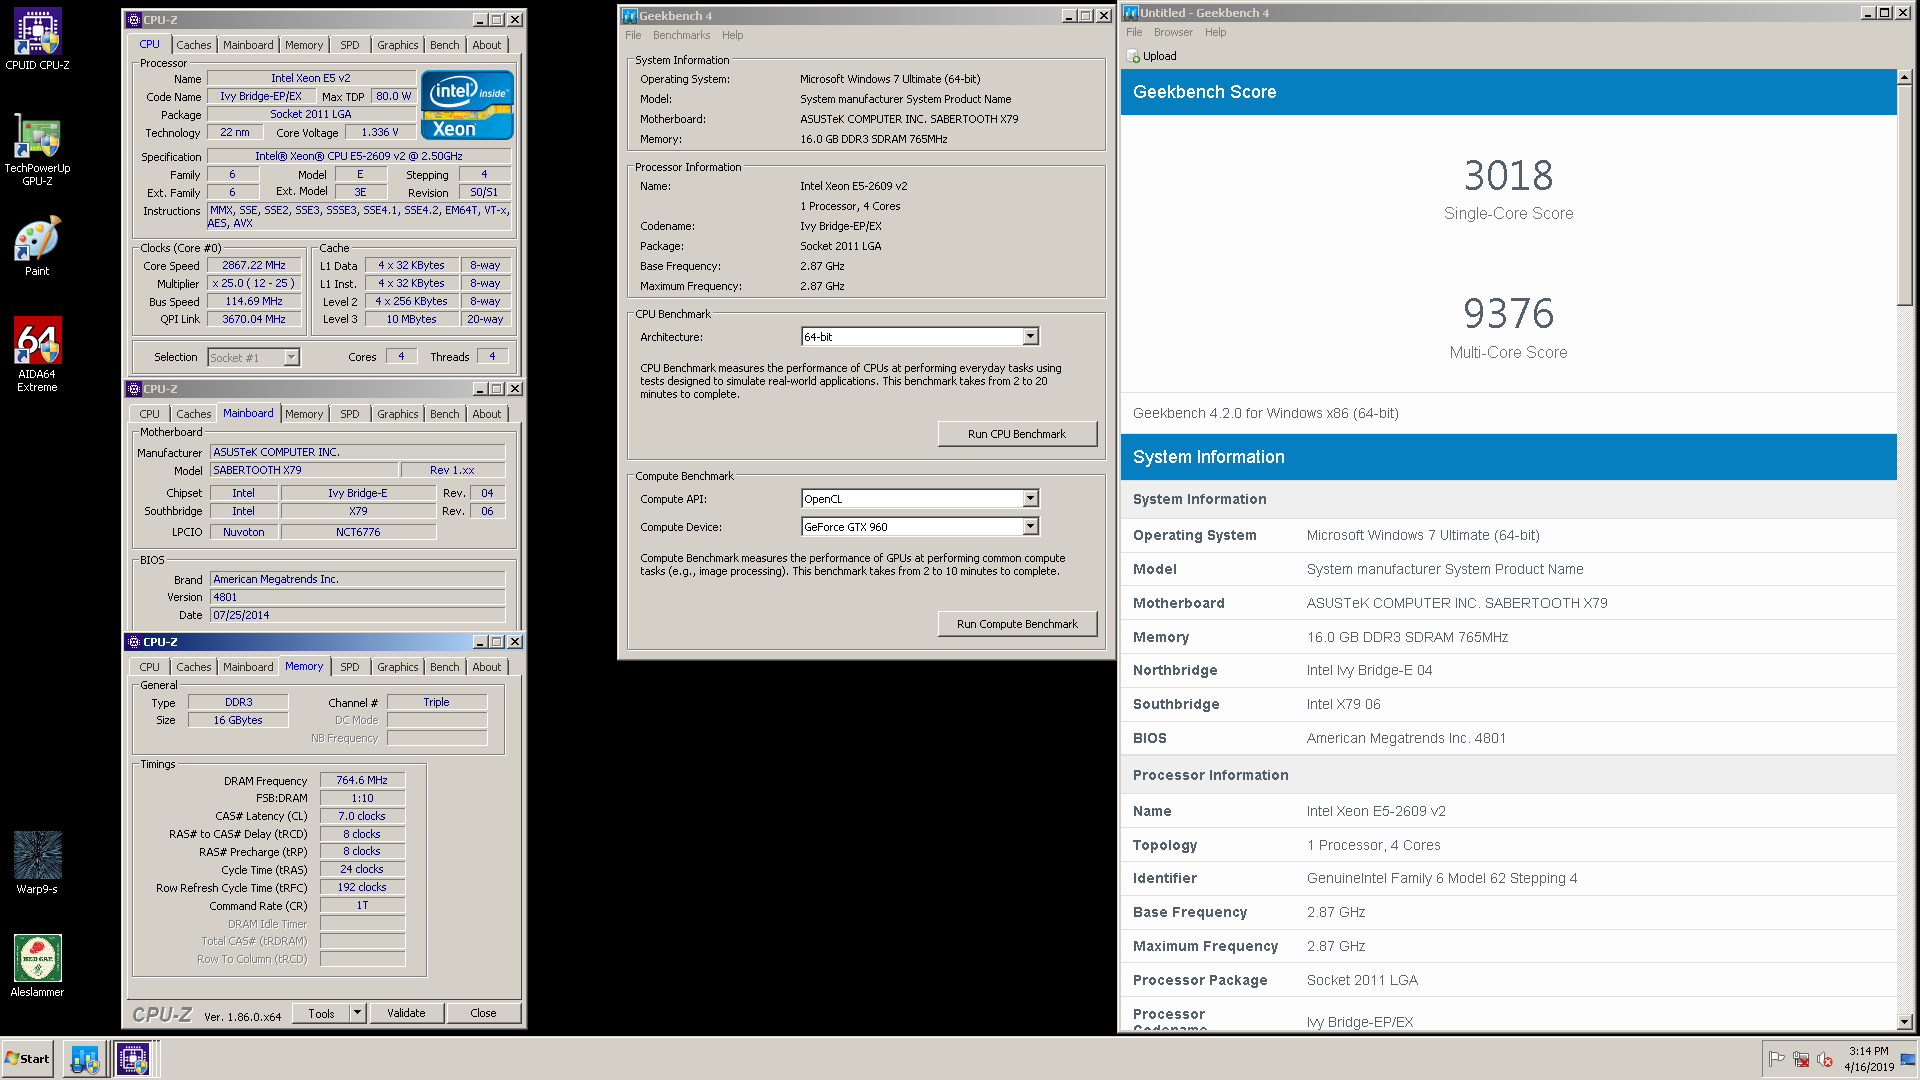This screenshot has height=1080, width=1920.
Task: Click the Geekbench 4 launcher window title icon
Action: click(x=630, y=16)
